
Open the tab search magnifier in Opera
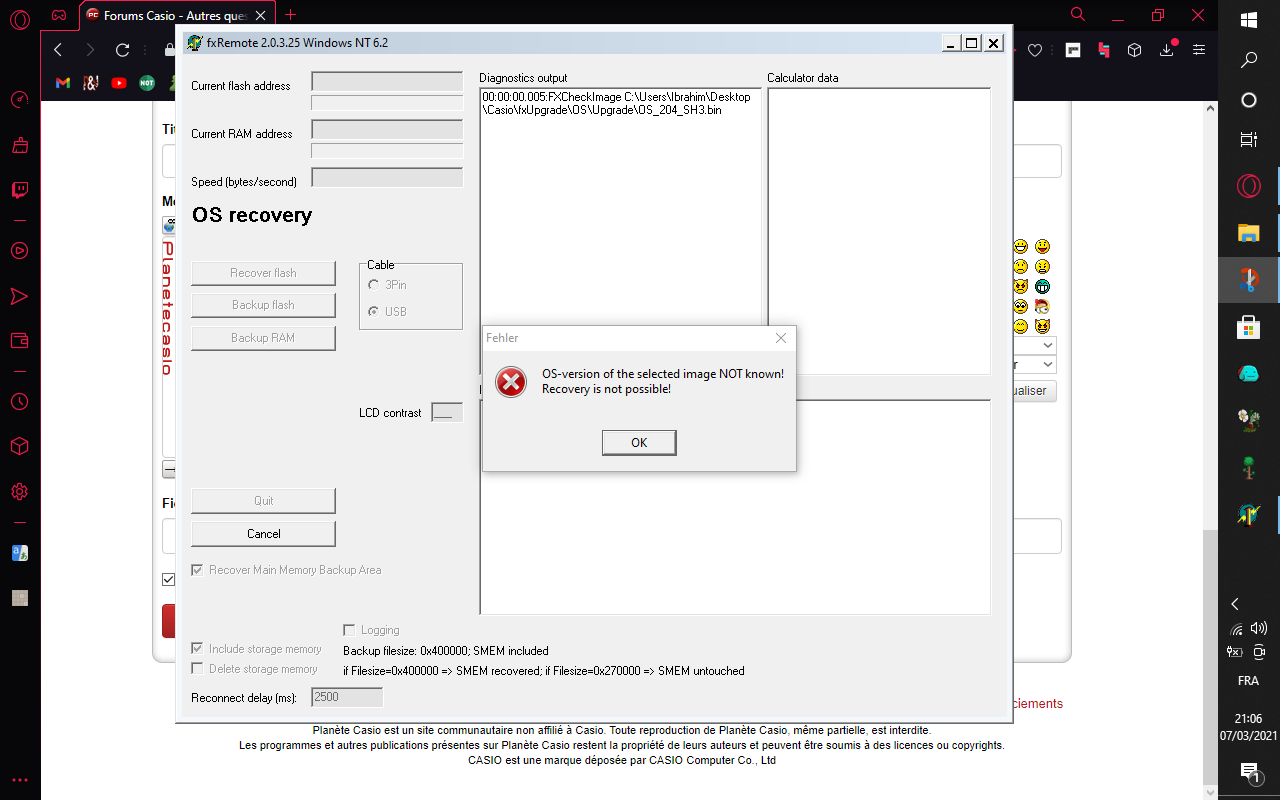click(1078, 15)
